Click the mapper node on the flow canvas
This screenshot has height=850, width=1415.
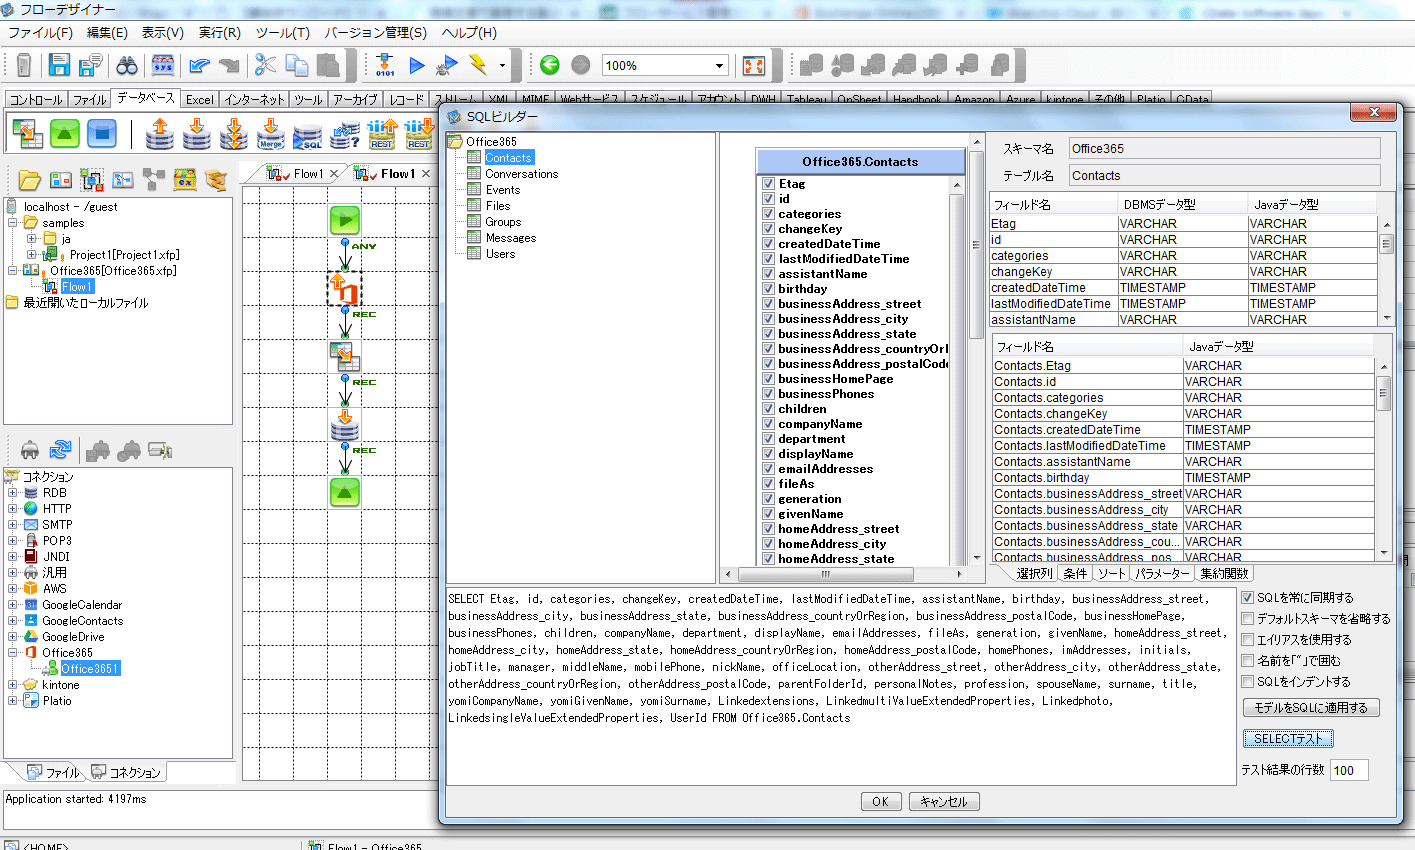point(345,356)
